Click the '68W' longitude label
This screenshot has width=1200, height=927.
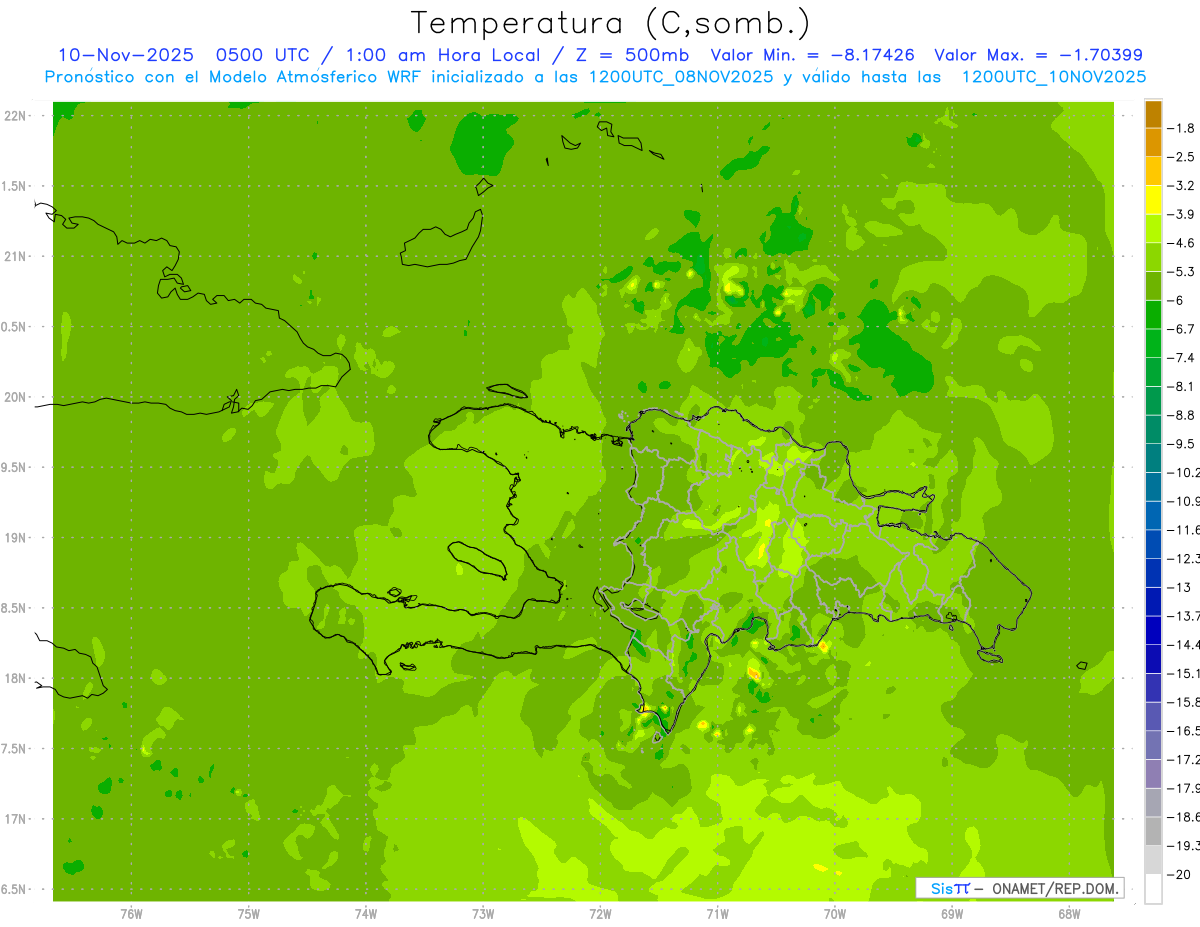point(1069,914)
